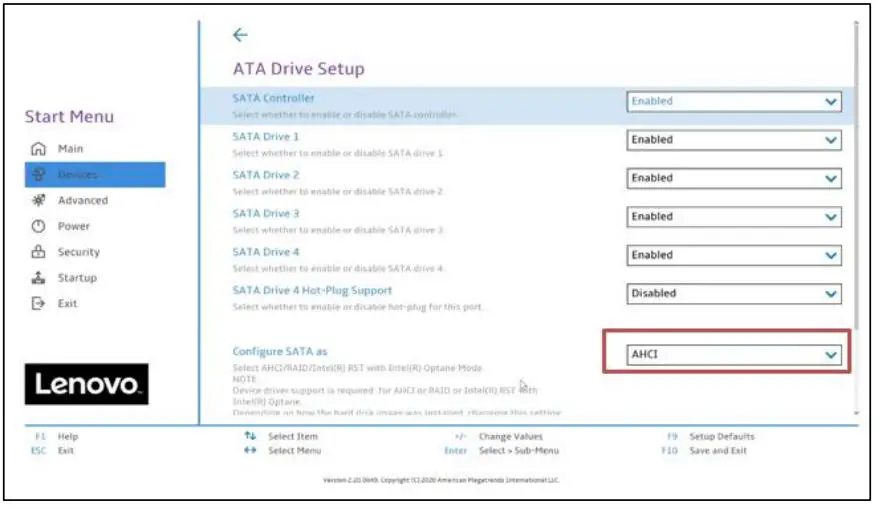Screen dimensions: 882x509
Task: Click the Startup icon in sidebar
Action: point(38,277)
